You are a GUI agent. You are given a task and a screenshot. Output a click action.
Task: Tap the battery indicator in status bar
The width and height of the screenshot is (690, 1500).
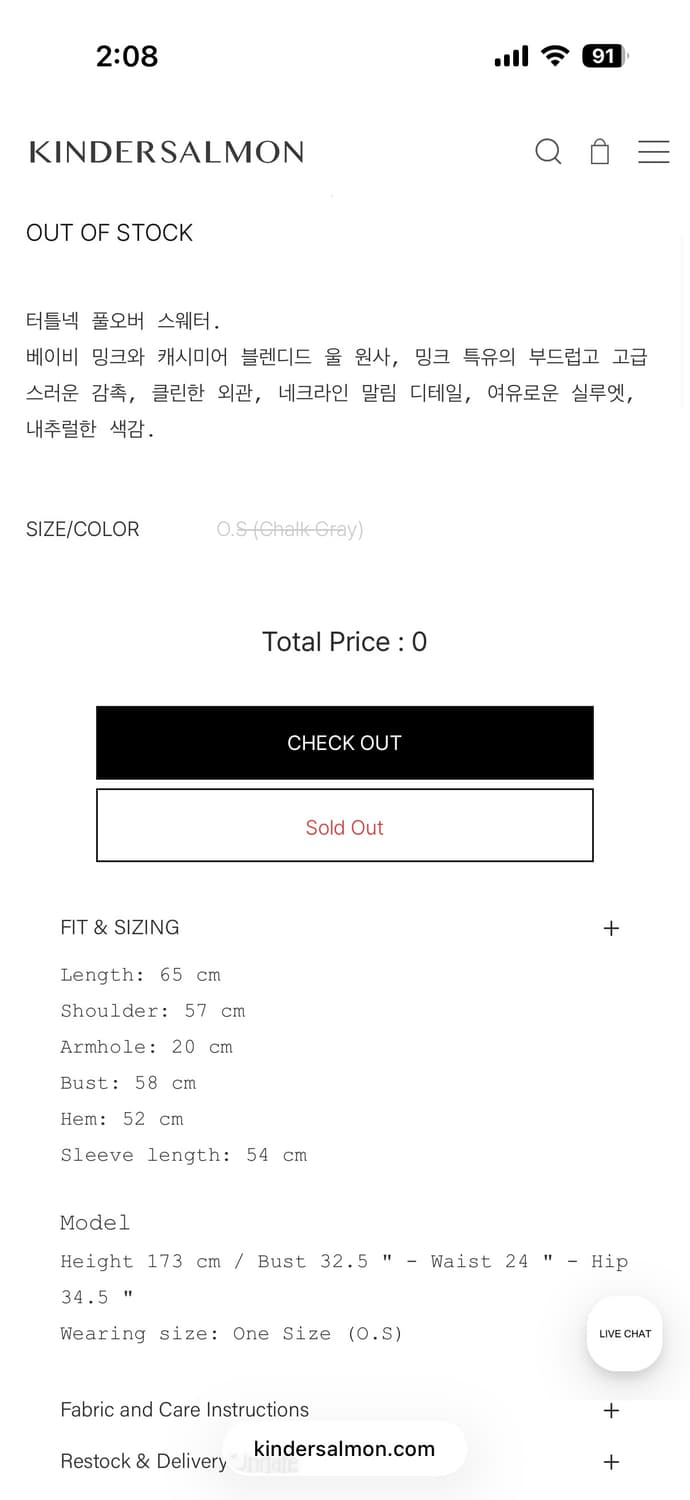(604, 57)
